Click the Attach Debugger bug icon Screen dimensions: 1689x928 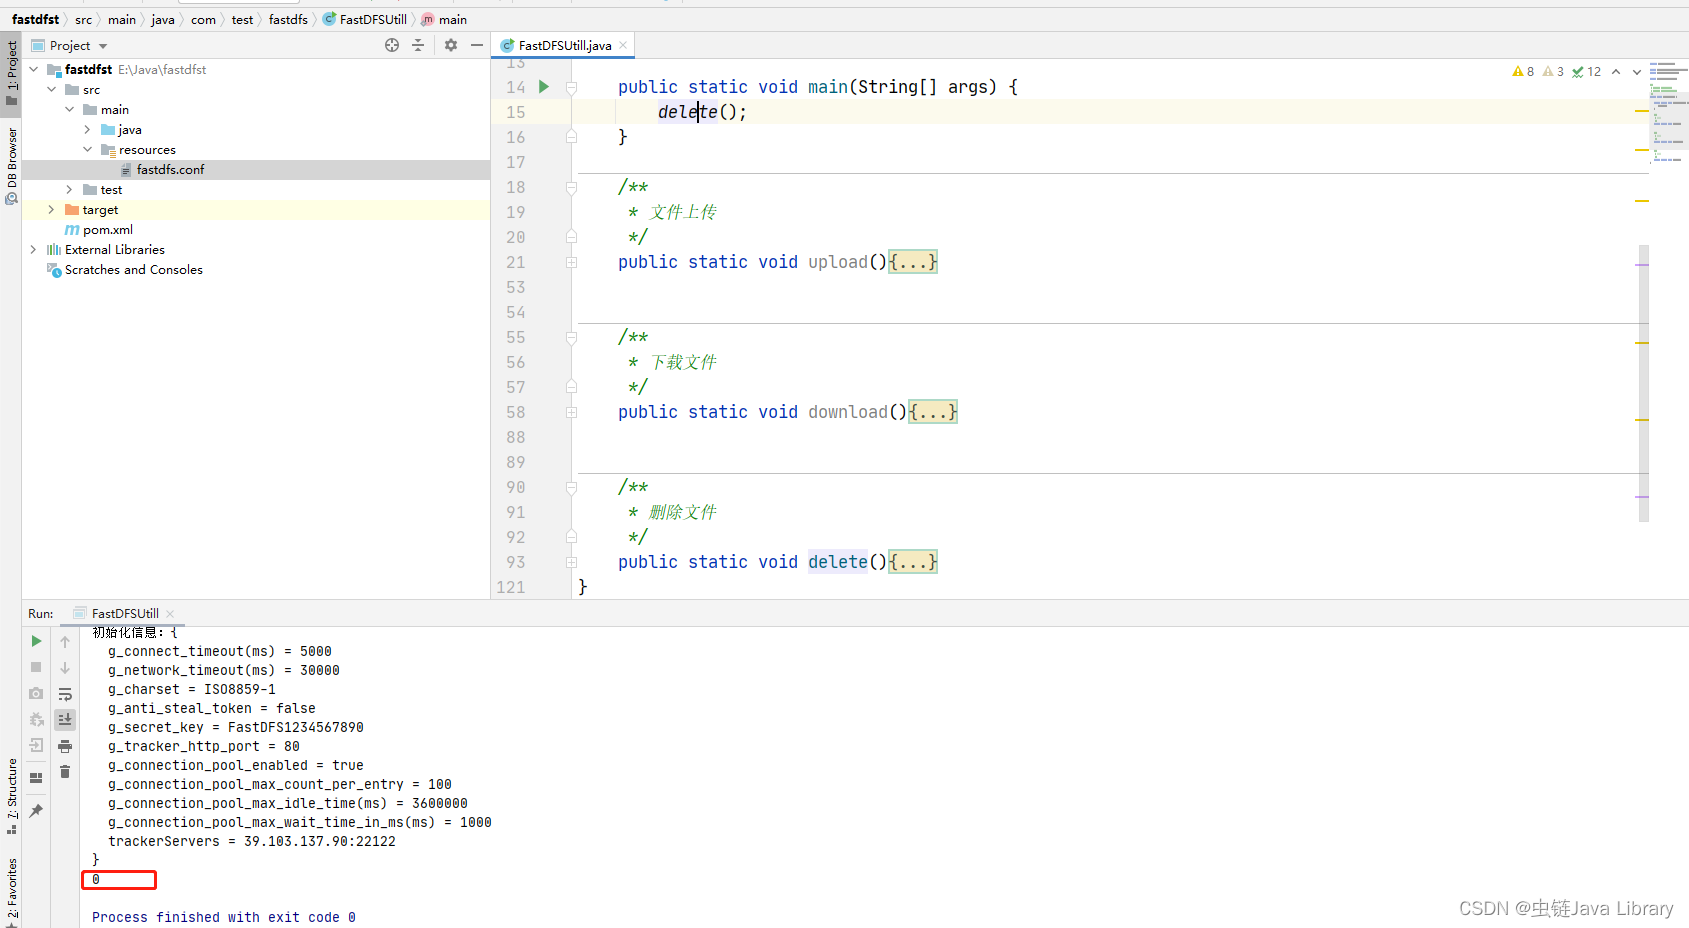point(36,719)
